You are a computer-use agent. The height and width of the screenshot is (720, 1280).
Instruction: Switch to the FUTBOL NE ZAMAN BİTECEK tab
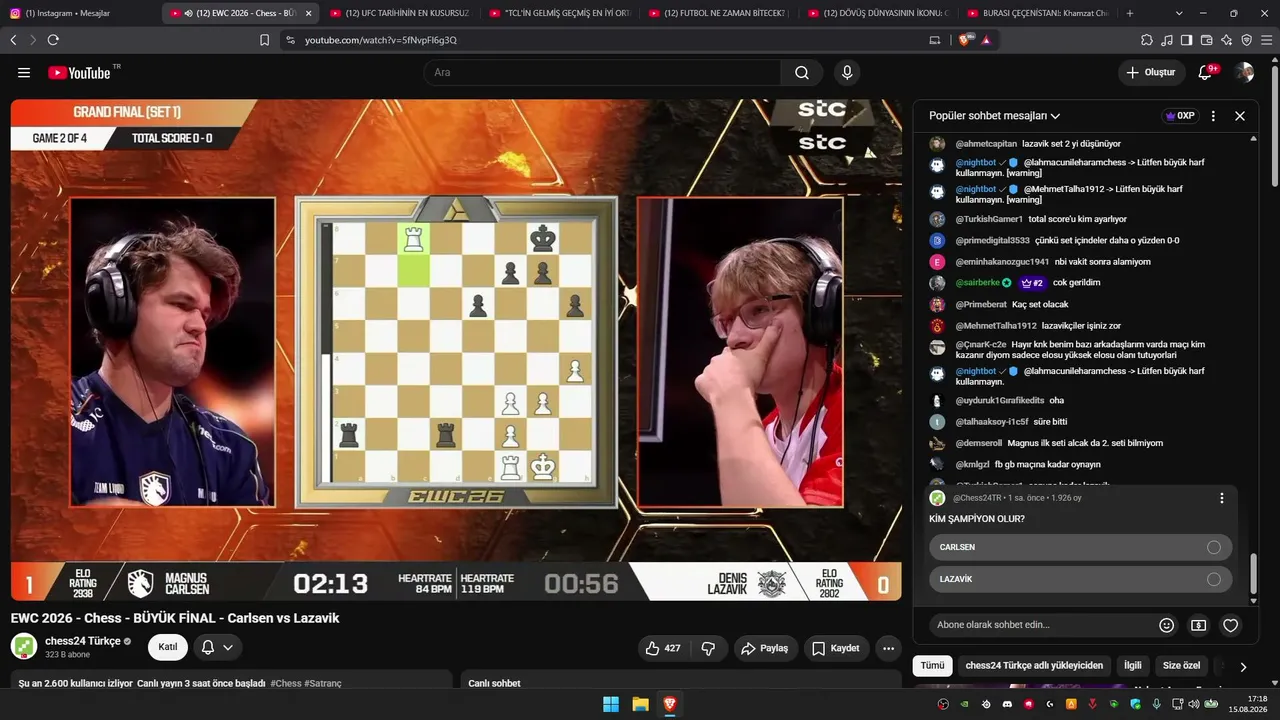720,13
